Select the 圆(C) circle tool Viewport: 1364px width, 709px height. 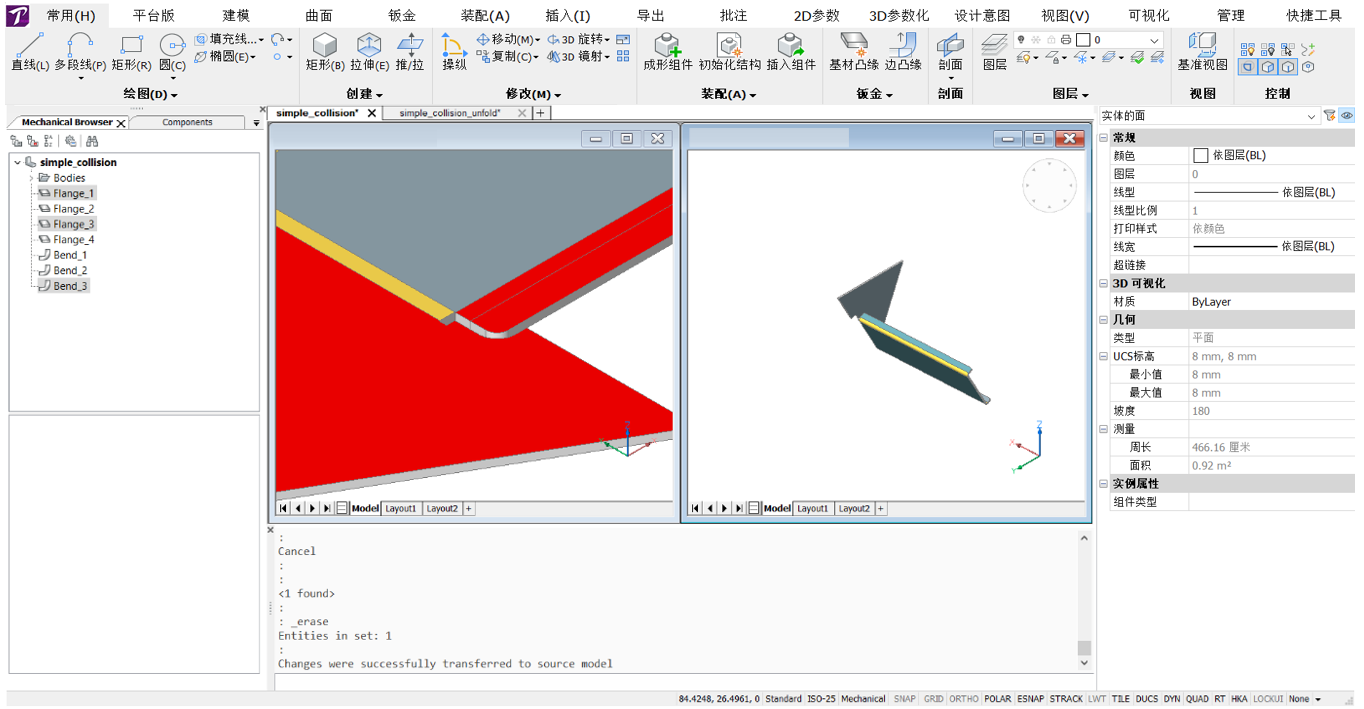(x=172, y=52)
